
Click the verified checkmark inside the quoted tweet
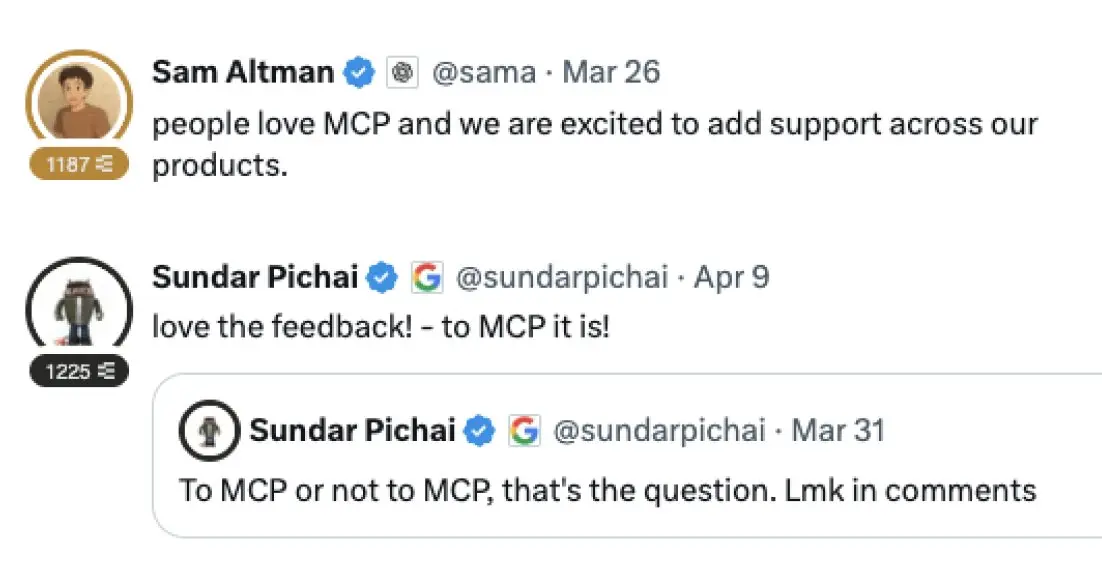[481, 431]
